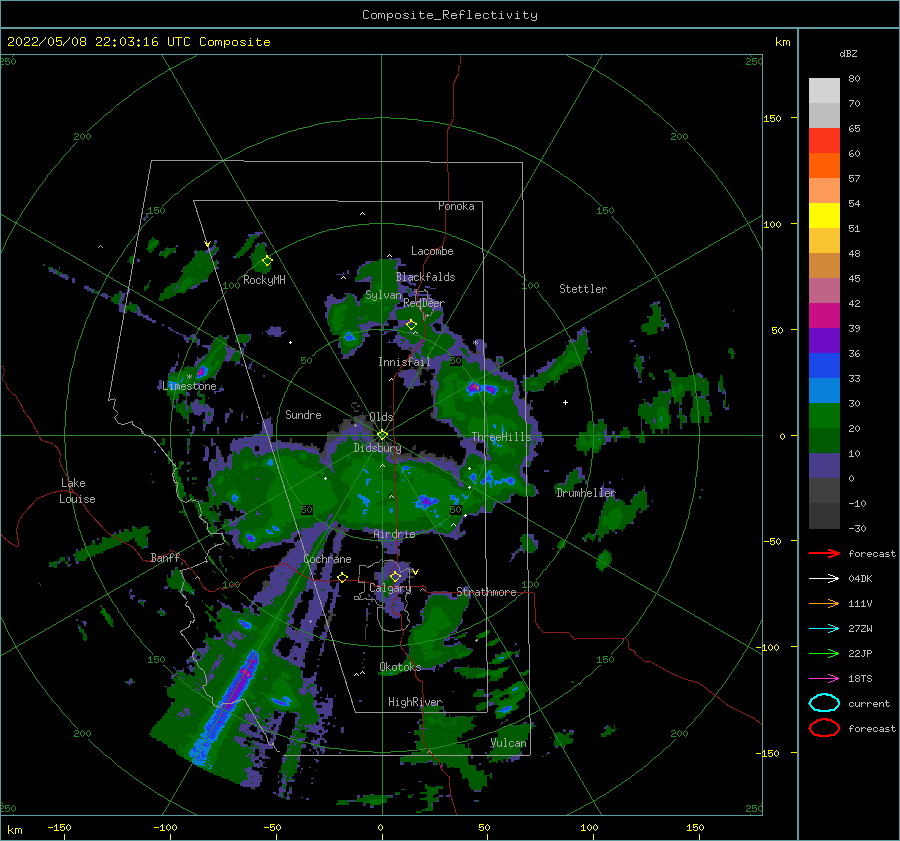Viewport: 900px width, 841px height.
Task: Click the Didsbury city label
Action: [377, 448]
